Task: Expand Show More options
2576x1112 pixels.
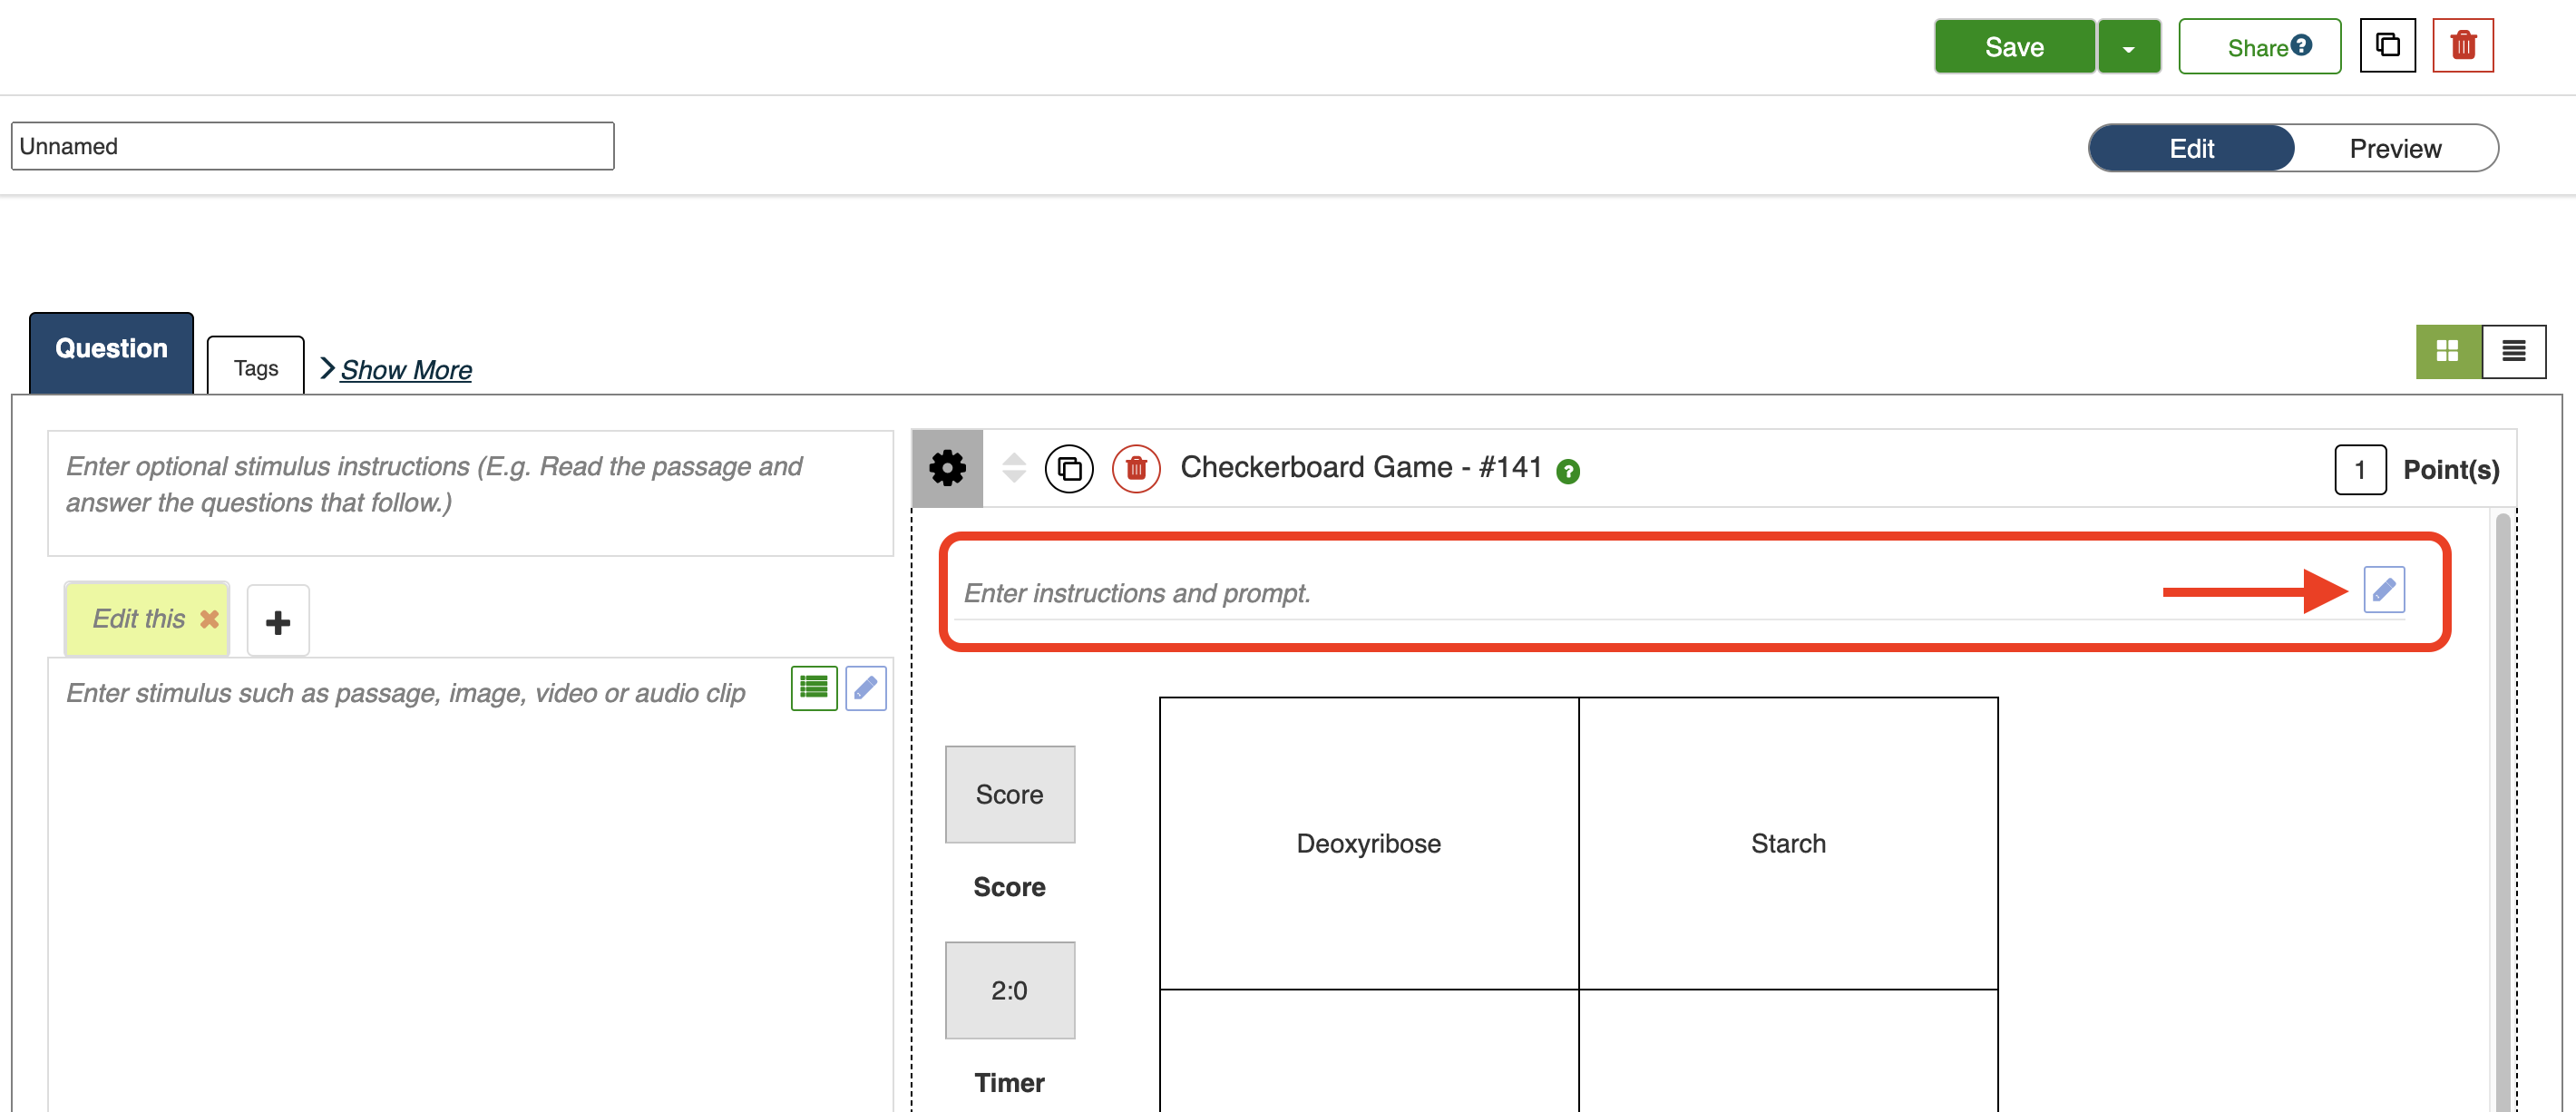Action: (x=405, y=370)
